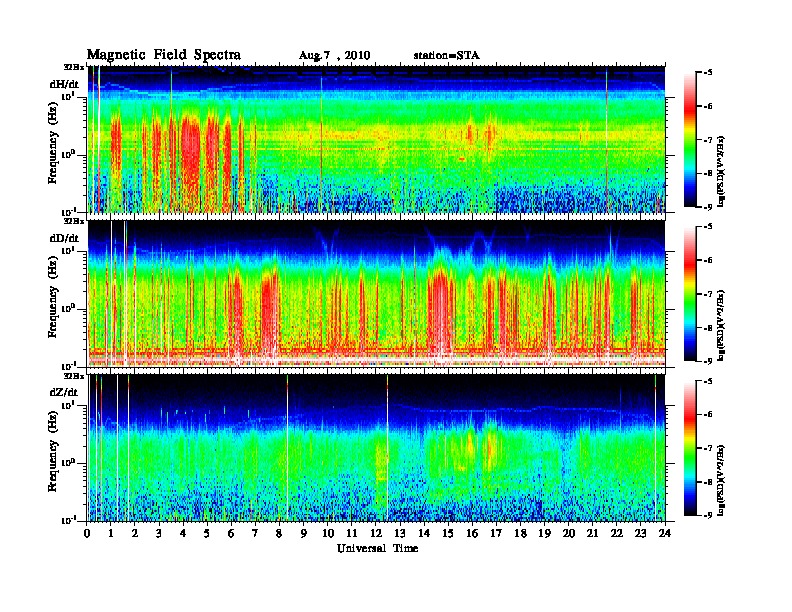Click the "4" tick on the Universal Time axis
Viewport: 792px width, 612px height.
pos(183,534)
